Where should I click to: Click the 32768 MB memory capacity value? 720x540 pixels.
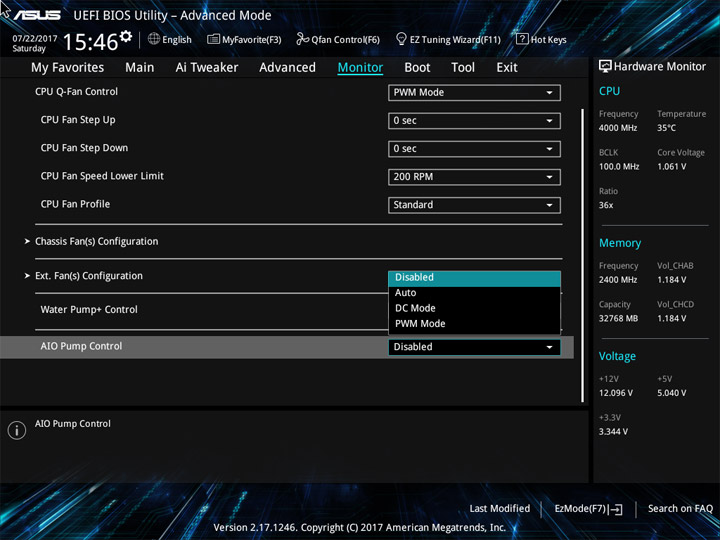click(x=618, y=318)
